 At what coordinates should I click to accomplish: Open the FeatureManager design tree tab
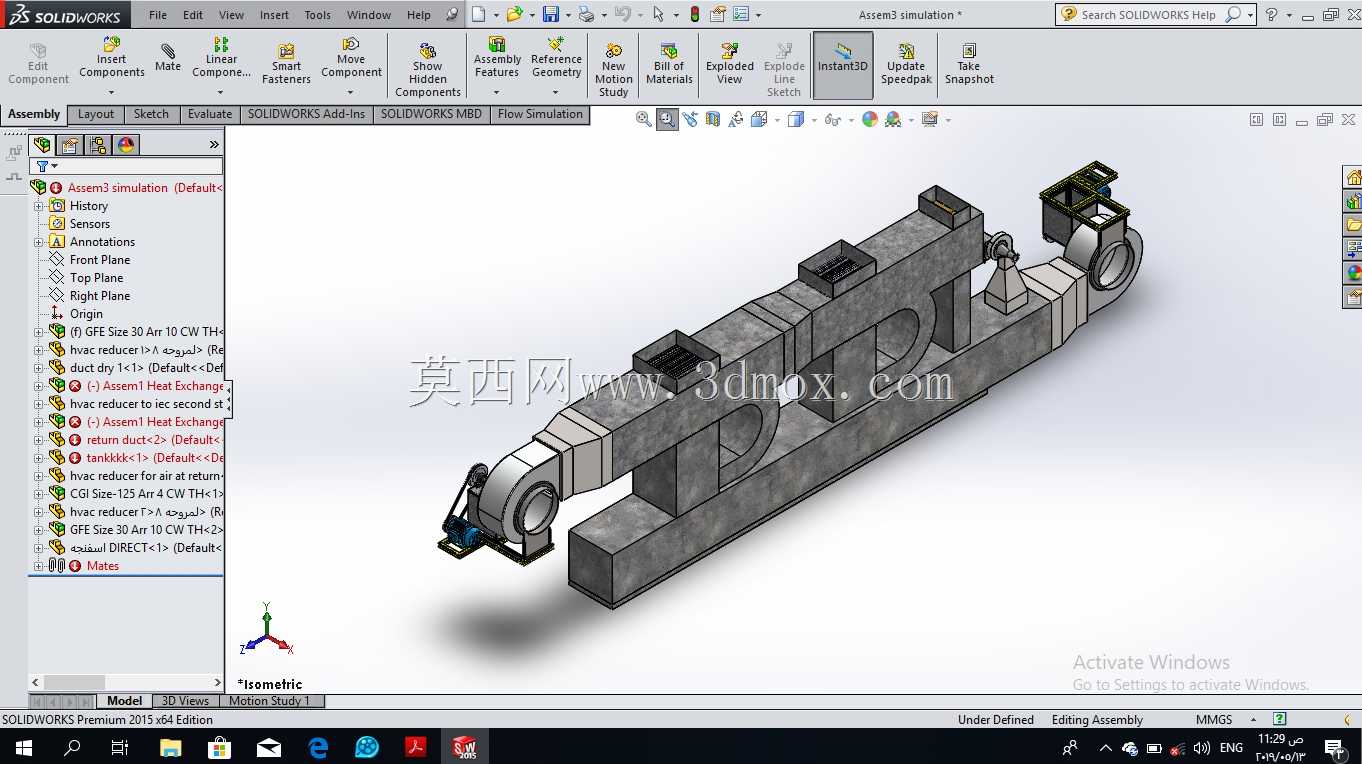[42, 145]
